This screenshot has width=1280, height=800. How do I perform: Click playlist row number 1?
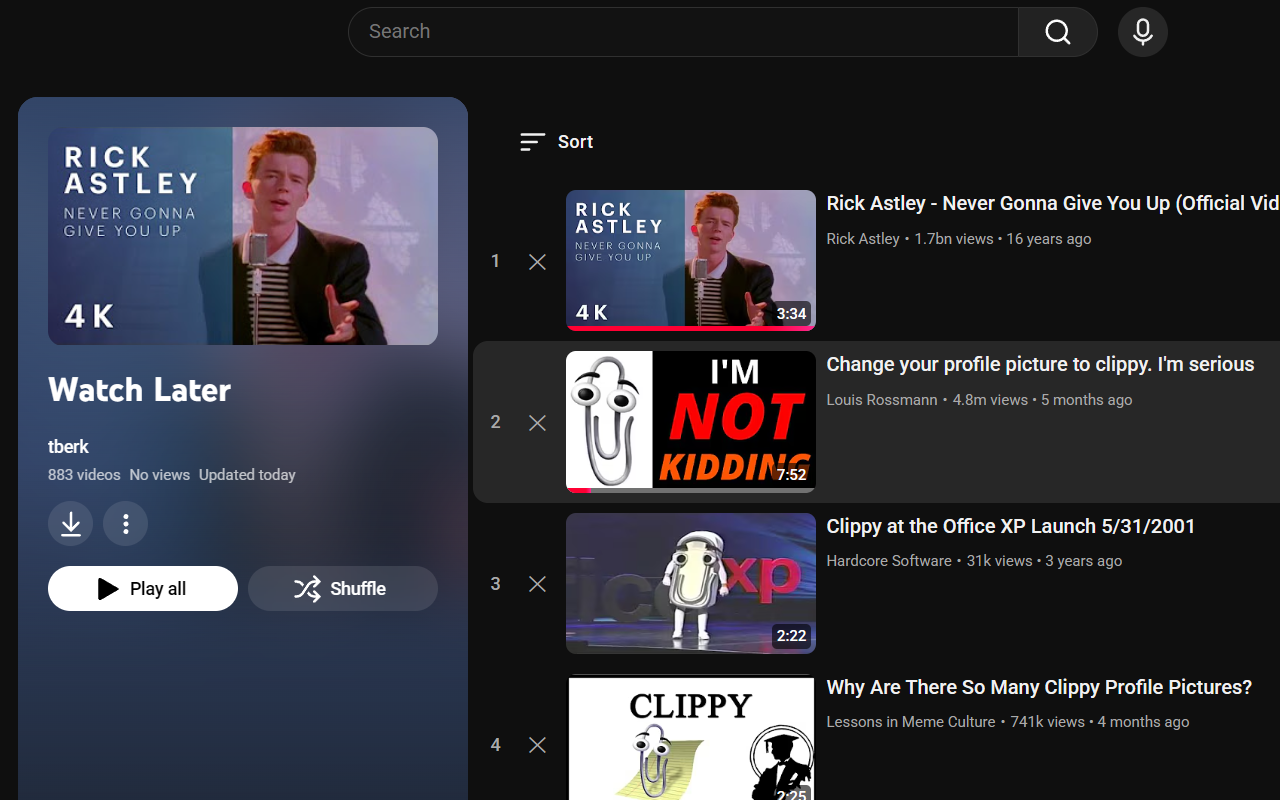495,262
